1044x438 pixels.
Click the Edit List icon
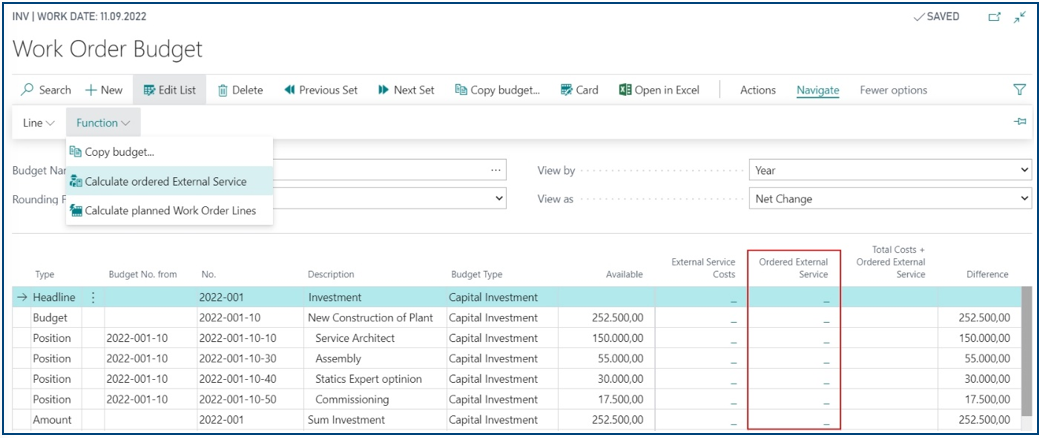pos(149,90)
